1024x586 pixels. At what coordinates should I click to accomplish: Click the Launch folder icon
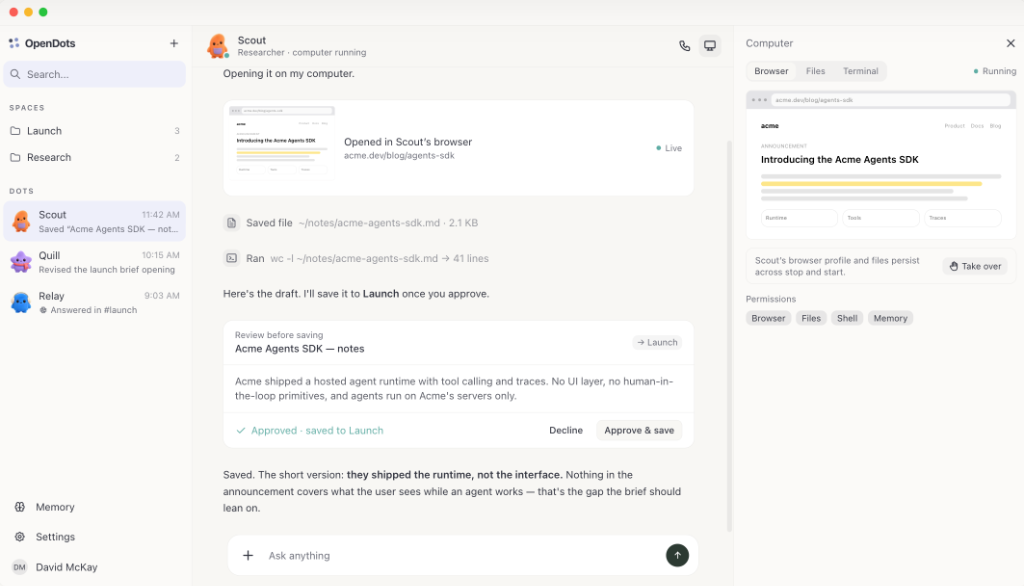[16, 131]
